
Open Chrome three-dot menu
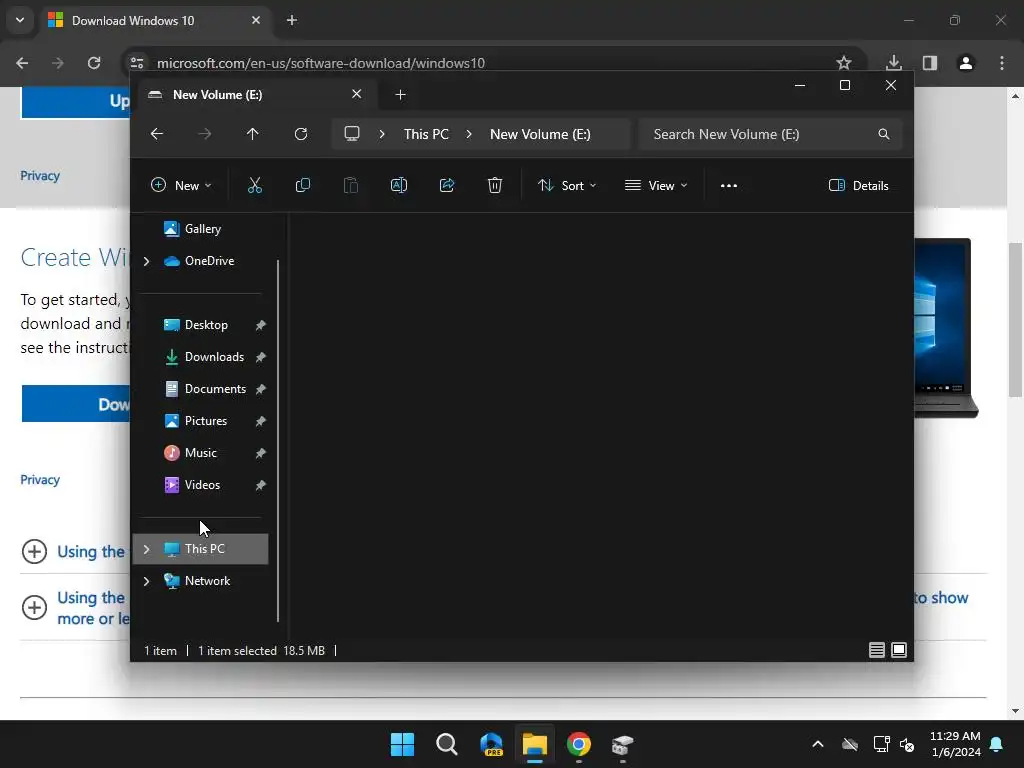tap(1002, 63)
